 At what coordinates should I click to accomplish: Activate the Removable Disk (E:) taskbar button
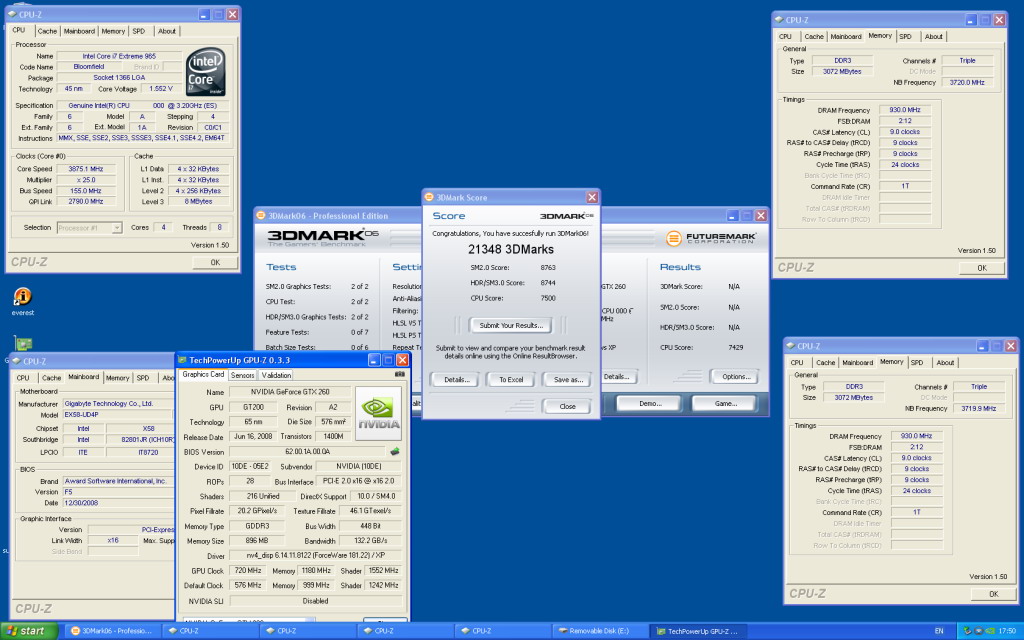pos(599,631)
